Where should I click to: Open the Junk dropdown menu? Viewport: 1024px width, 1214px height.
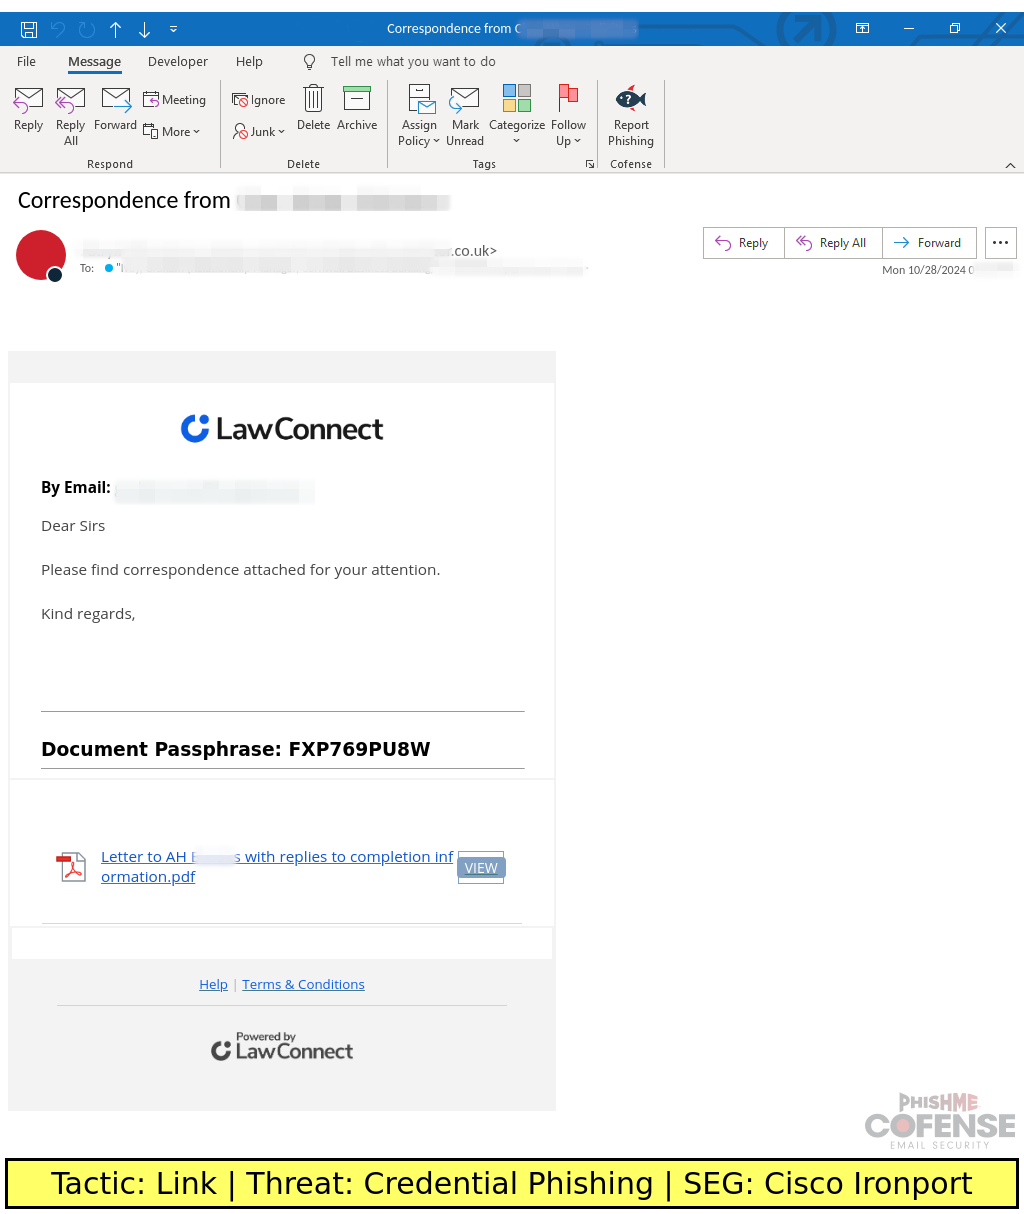(280, 131)
